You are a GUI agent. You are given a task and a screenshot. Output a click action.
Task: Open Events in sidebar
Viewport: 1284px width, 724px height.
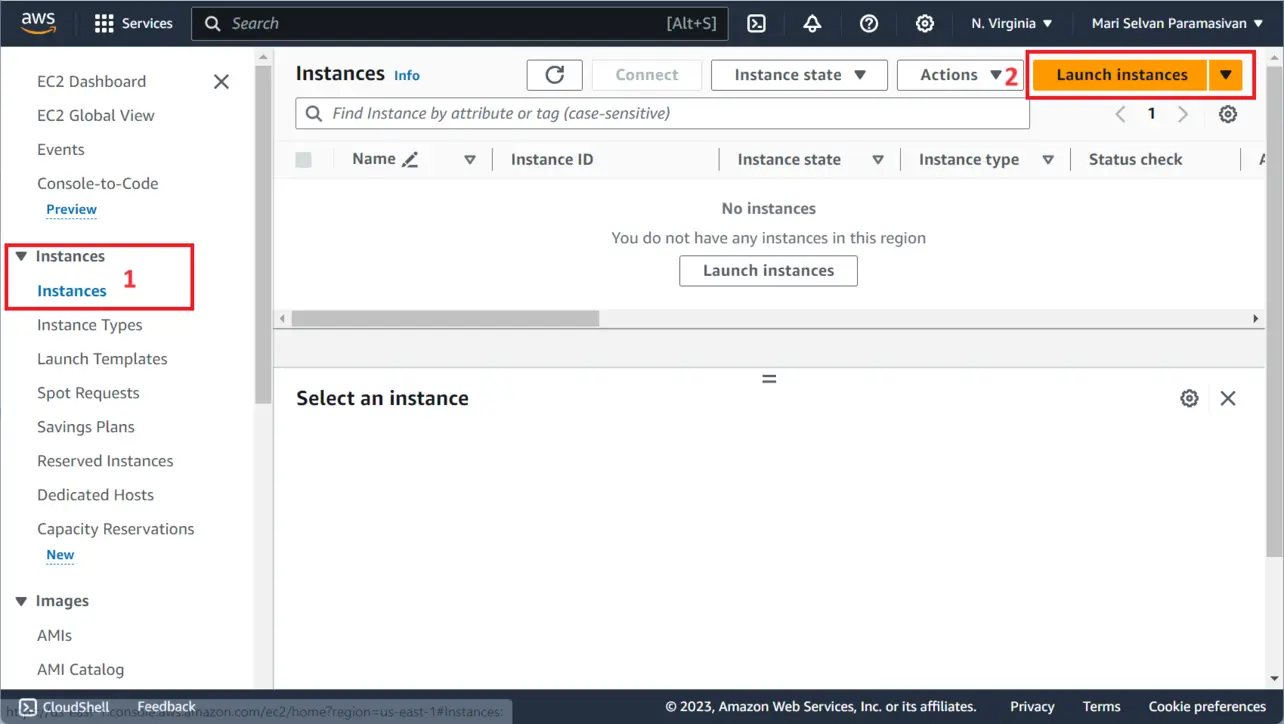pyautogui.click(x=61, y=150)
